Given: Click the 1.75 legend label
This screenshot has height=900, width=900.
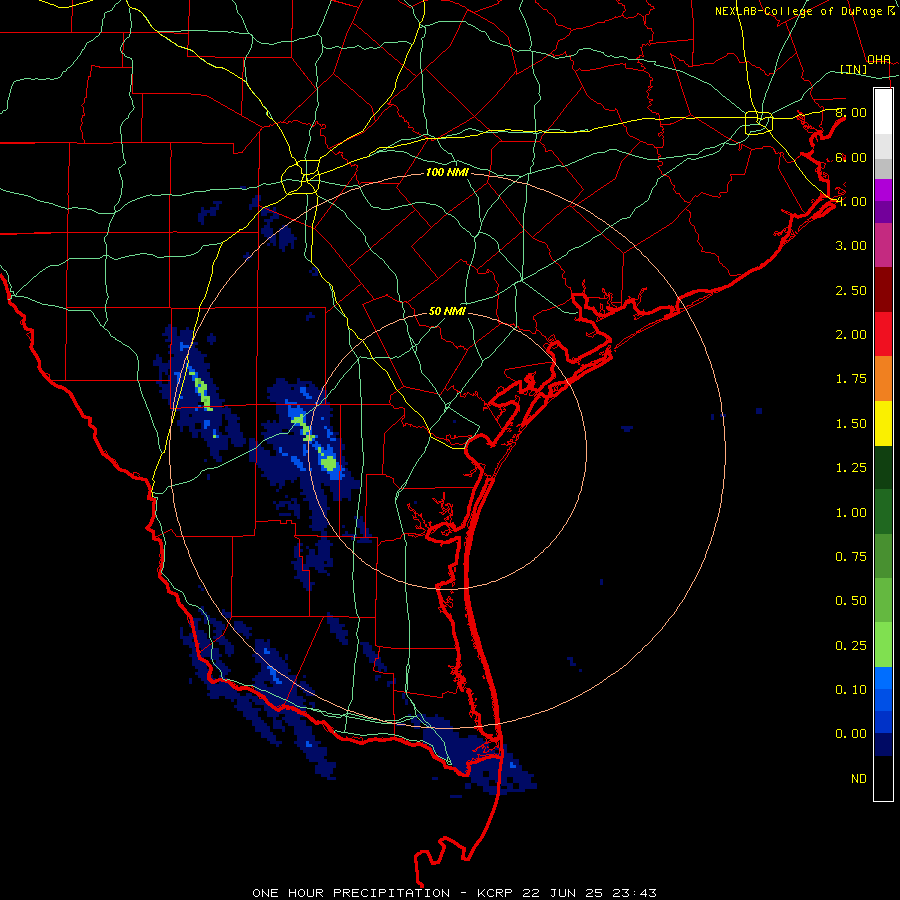Looking at the screenshot, I should 851,379.
